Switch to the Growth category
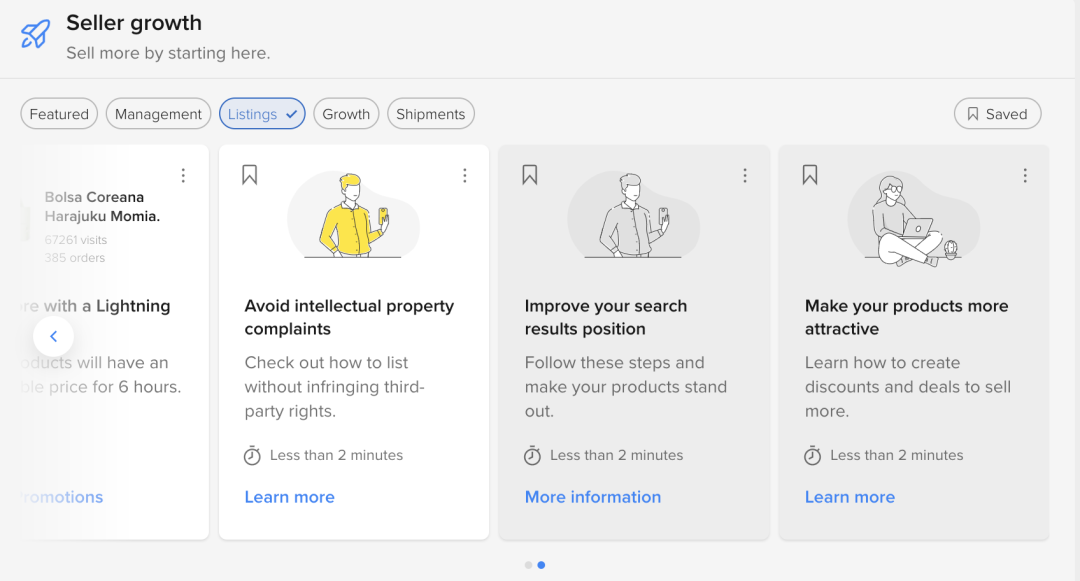Screen dimensions: 1080x581 pyautogui.click(x=346, y=114)
